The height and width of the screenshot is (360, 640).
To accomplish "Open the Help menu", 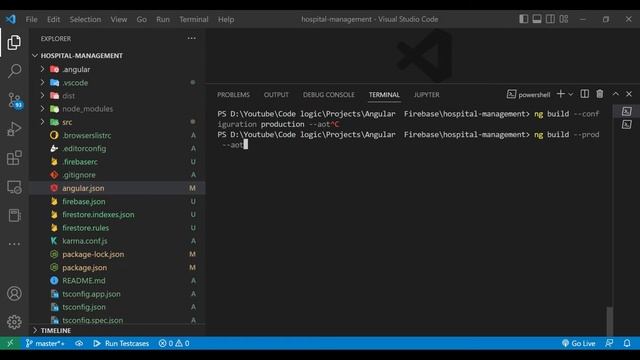I will (x=226, y=19).
